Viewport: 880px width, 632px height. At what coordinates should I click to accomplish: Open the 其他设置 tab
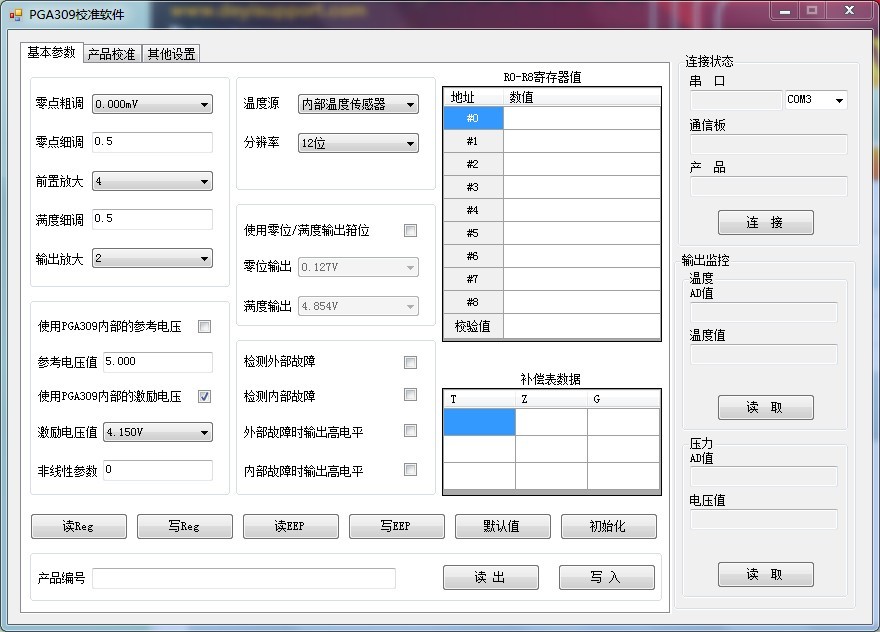[171, 54]
